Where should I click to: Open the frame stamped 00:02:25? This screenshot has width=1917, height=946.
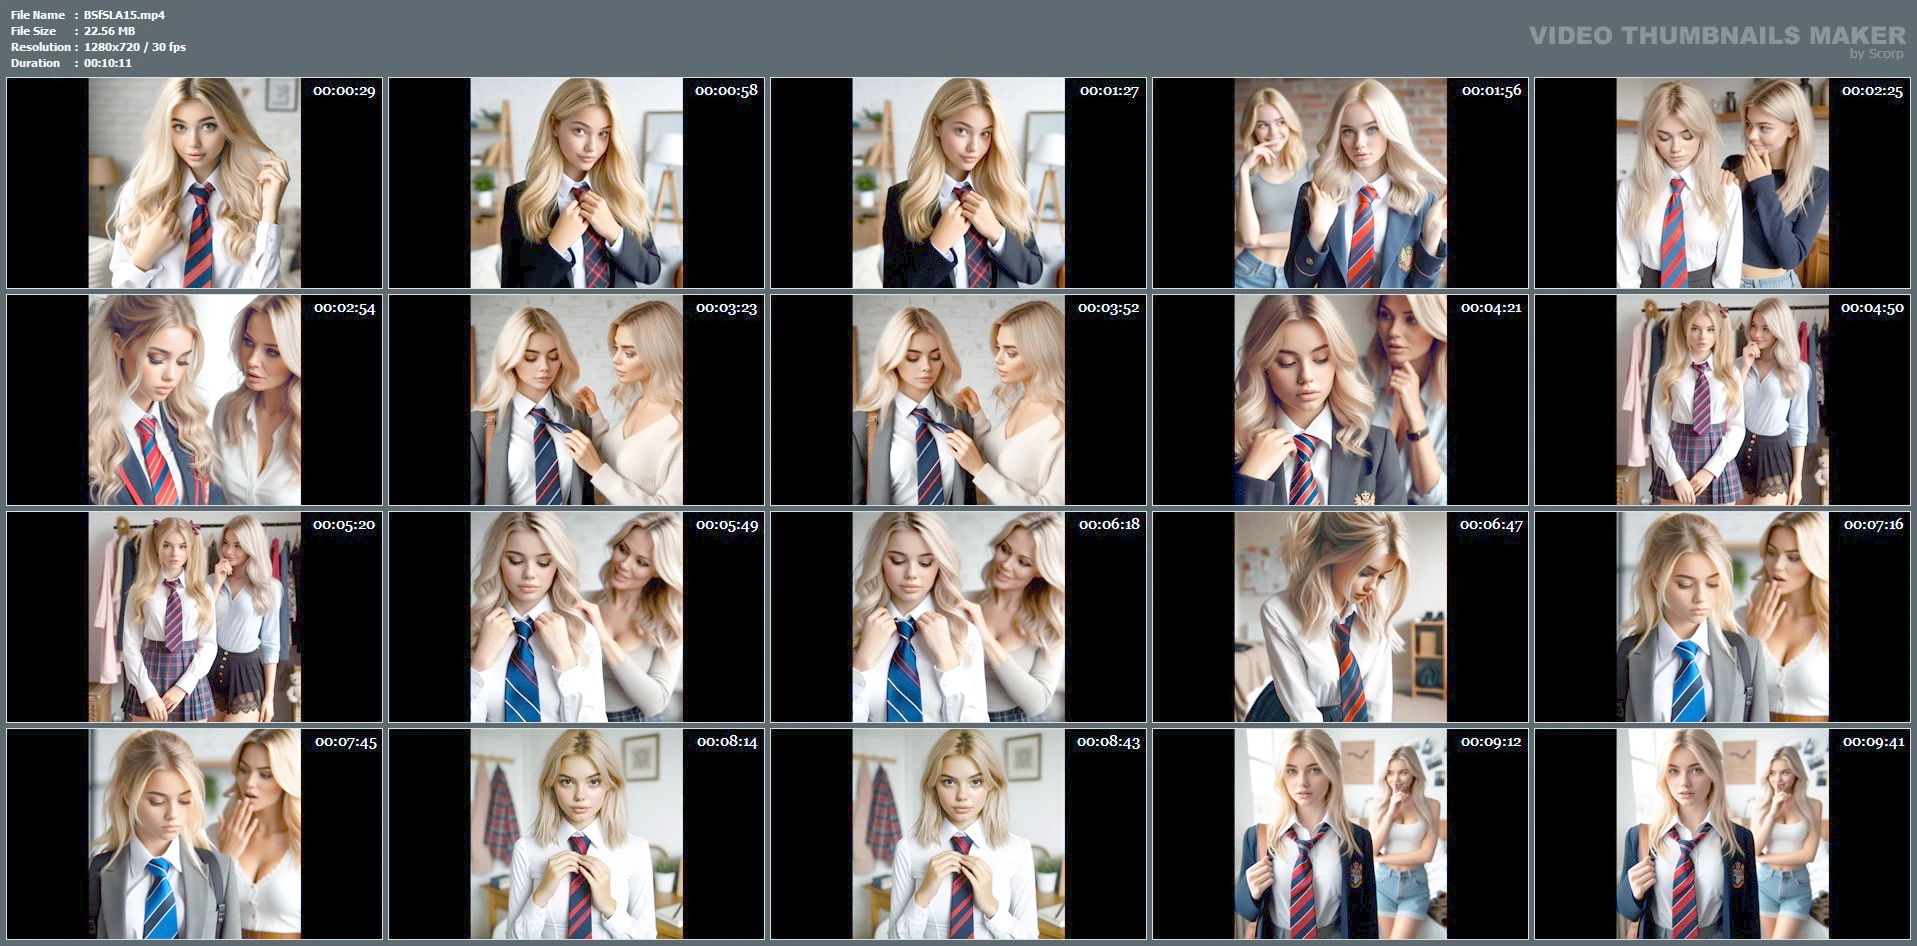pyautogui.click(x=1722, y=183)
